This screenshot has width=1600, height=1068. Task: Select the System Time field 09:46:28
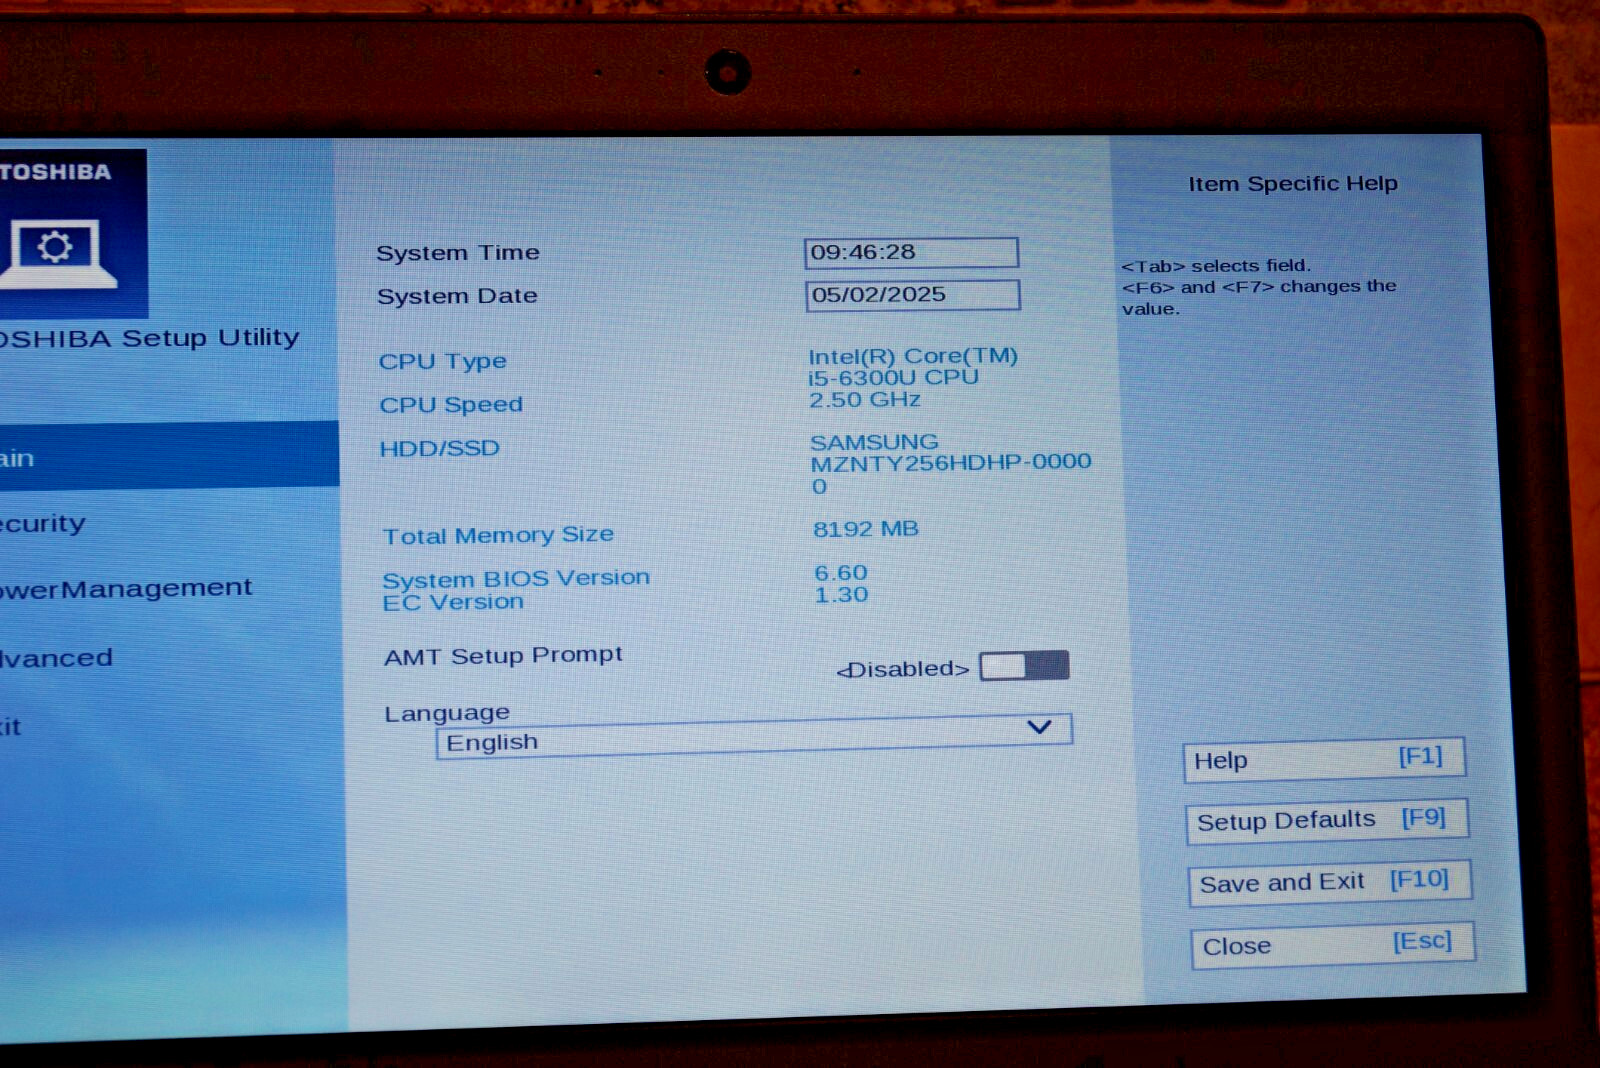tap(911, 252)
